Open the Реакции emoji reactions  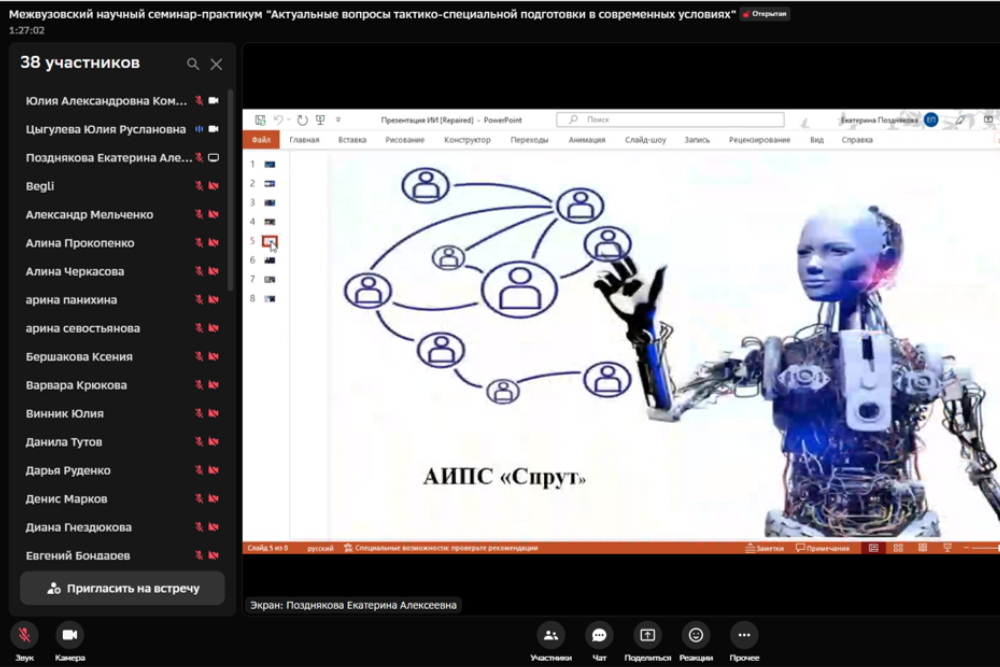pos(696,635)
